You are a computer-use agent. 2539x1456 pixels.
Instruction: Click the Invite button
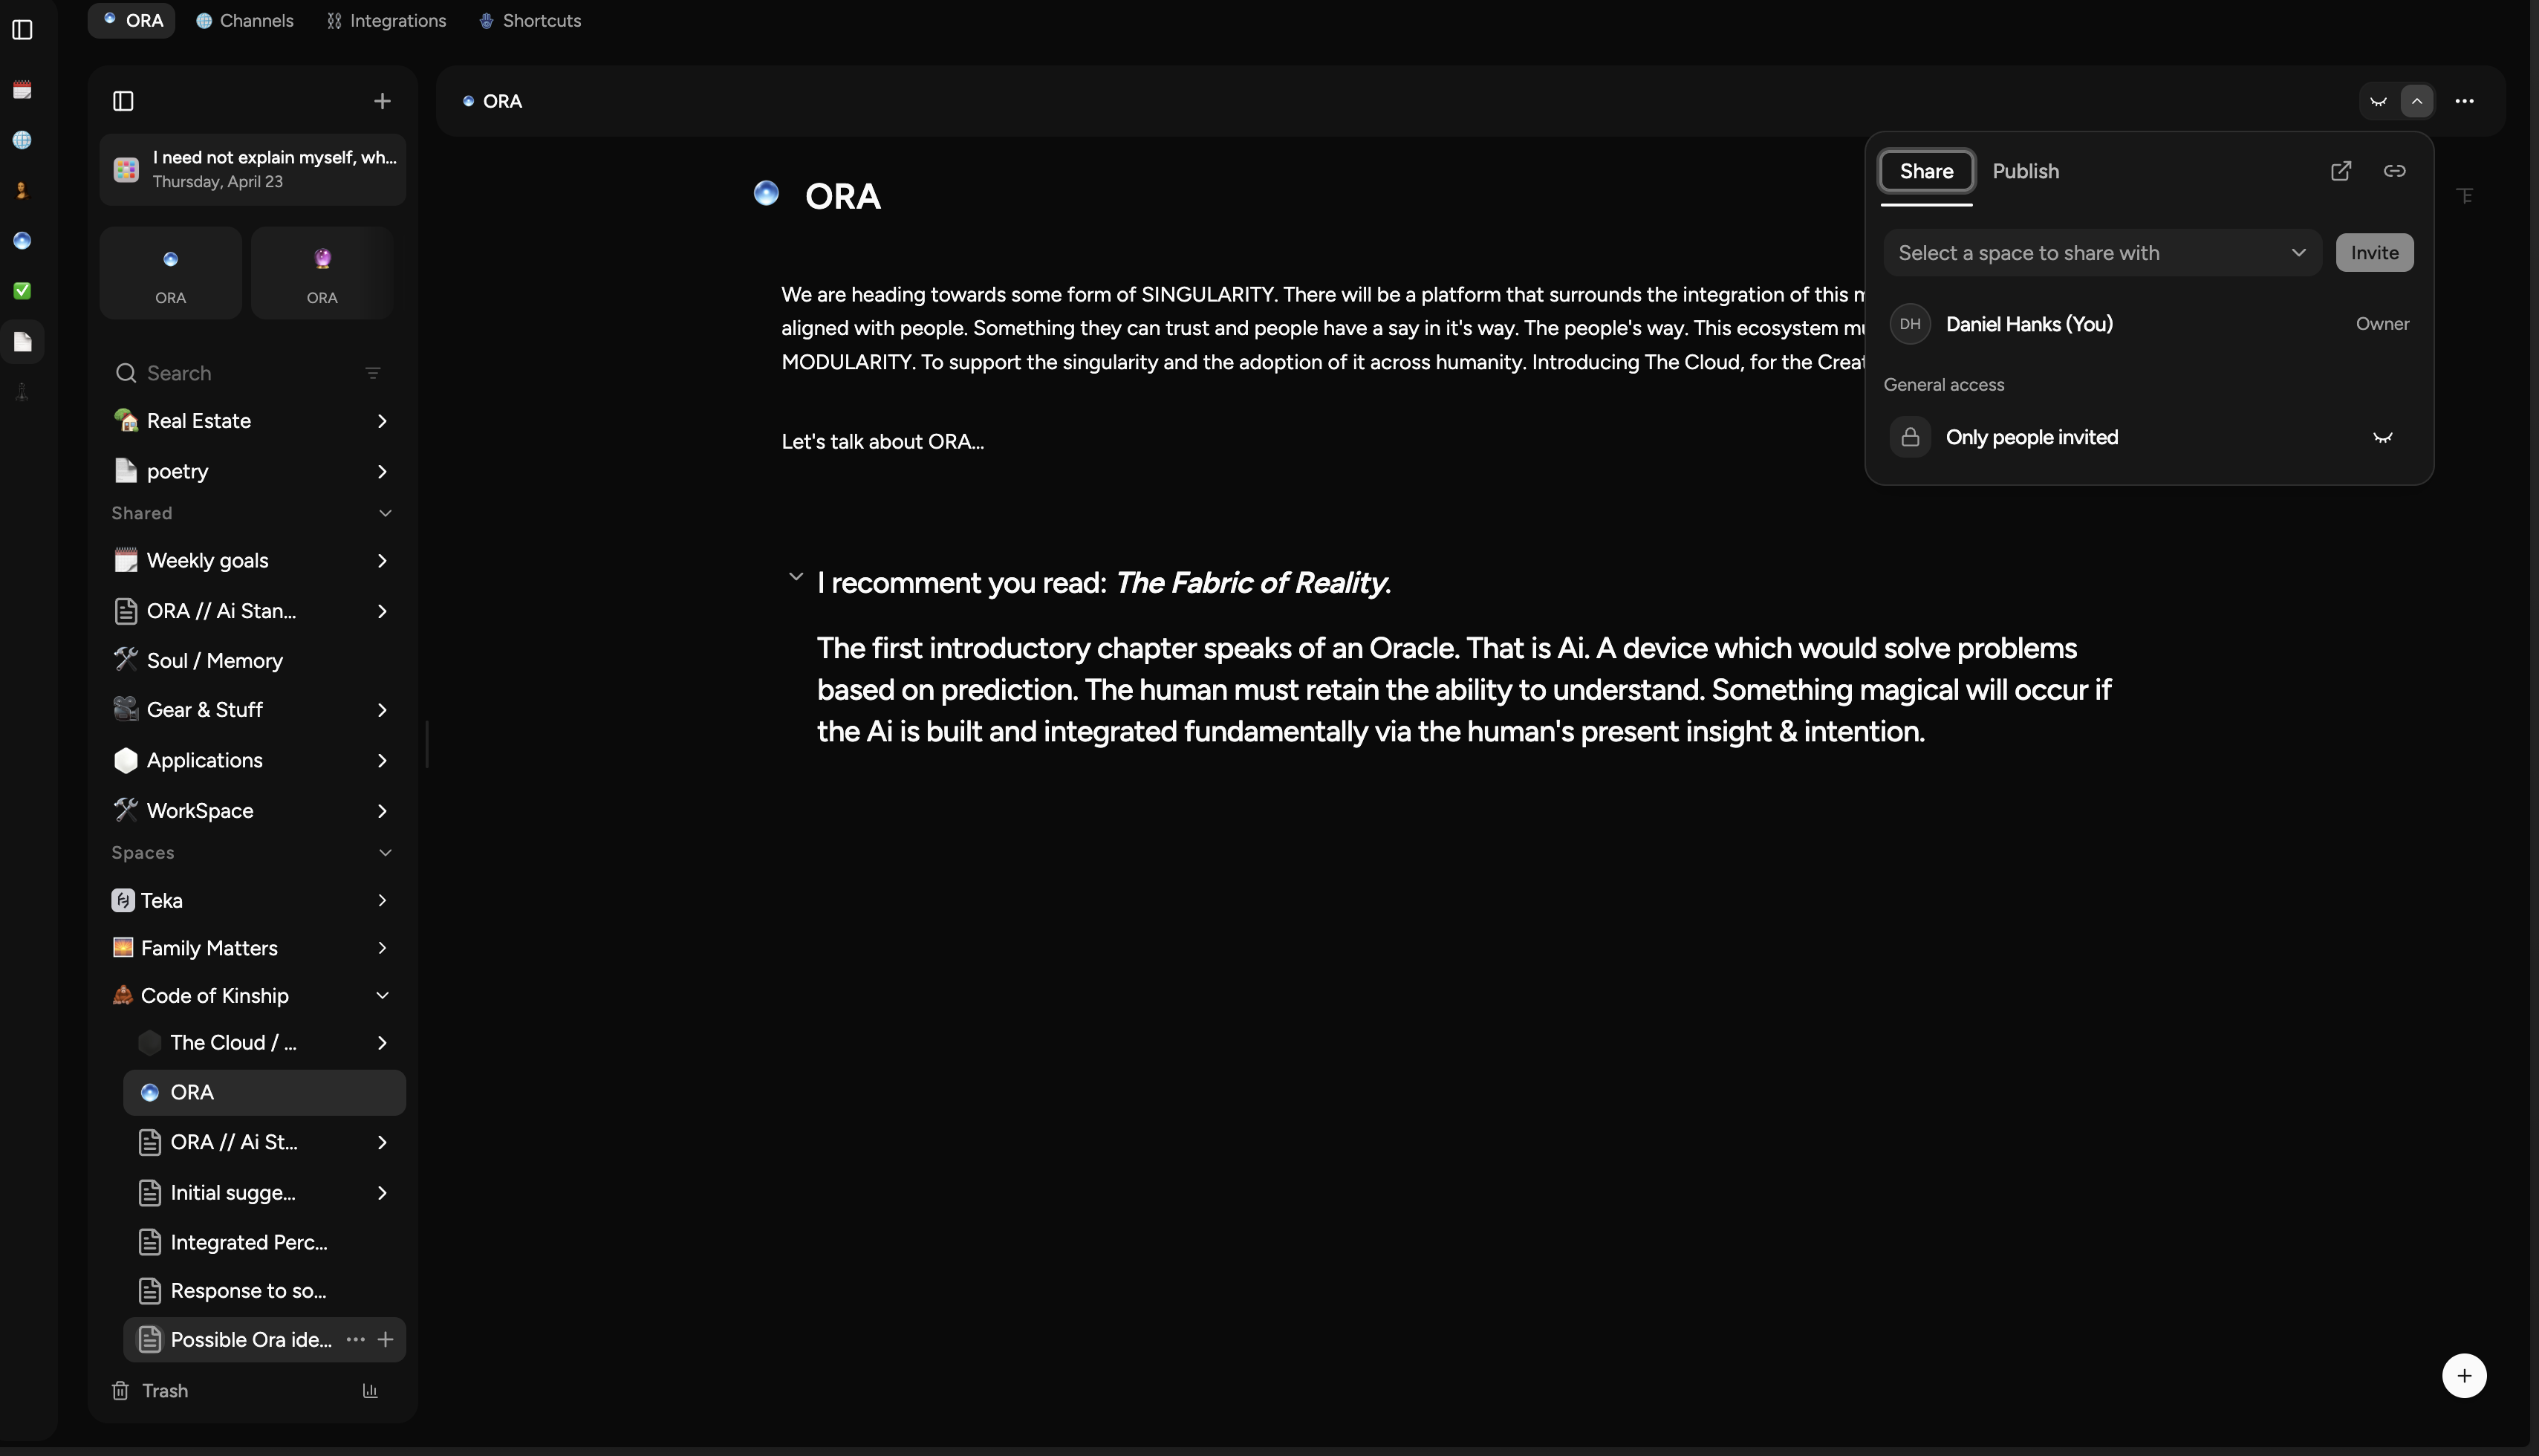[2374, 253]
